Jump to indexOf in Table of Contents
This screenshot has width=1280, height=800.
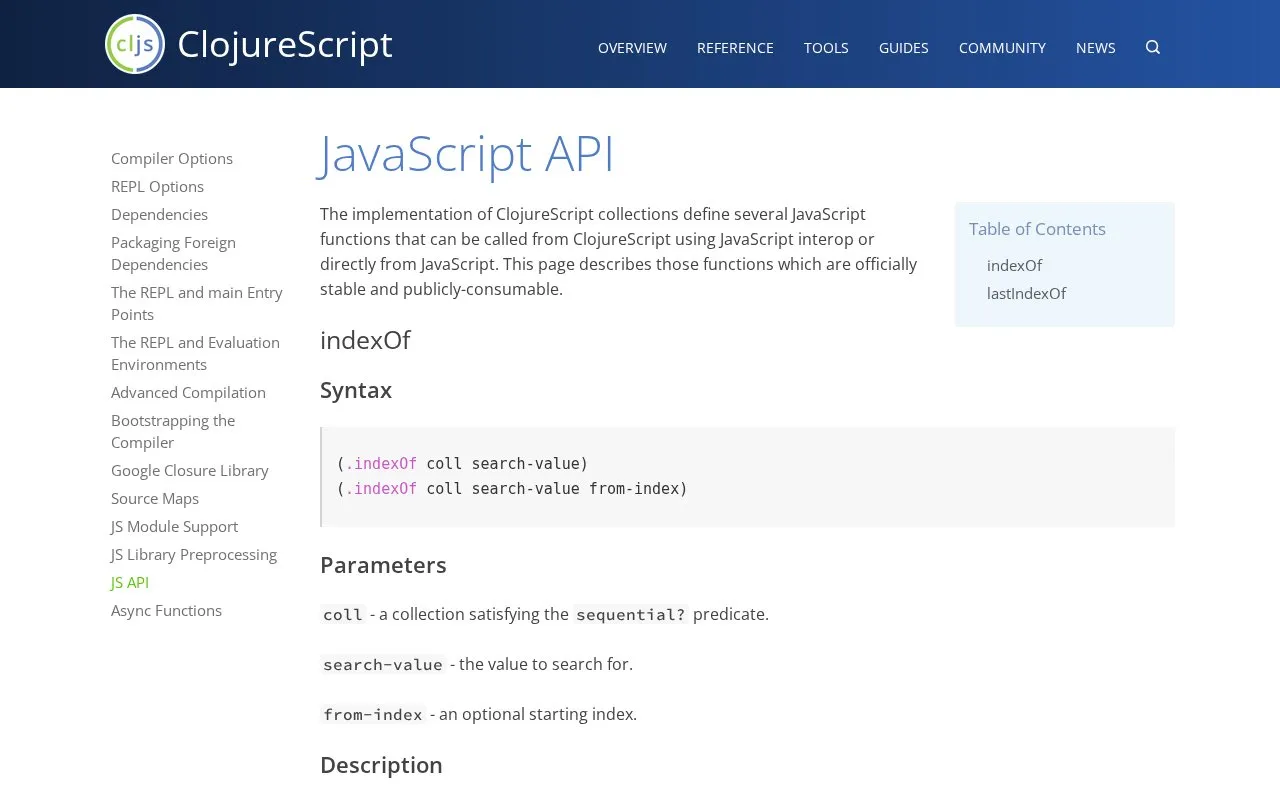coord(1014,265)
